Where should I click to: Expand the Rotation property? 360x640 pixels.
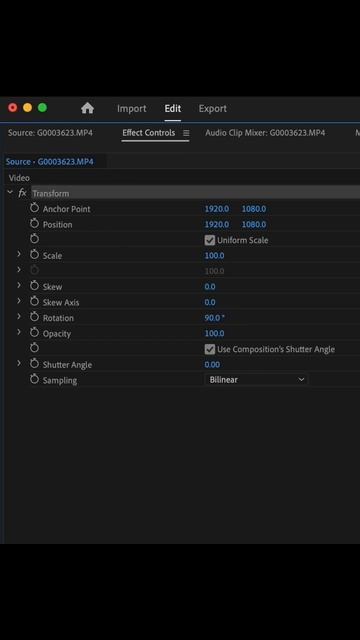[x=19, y=317]
